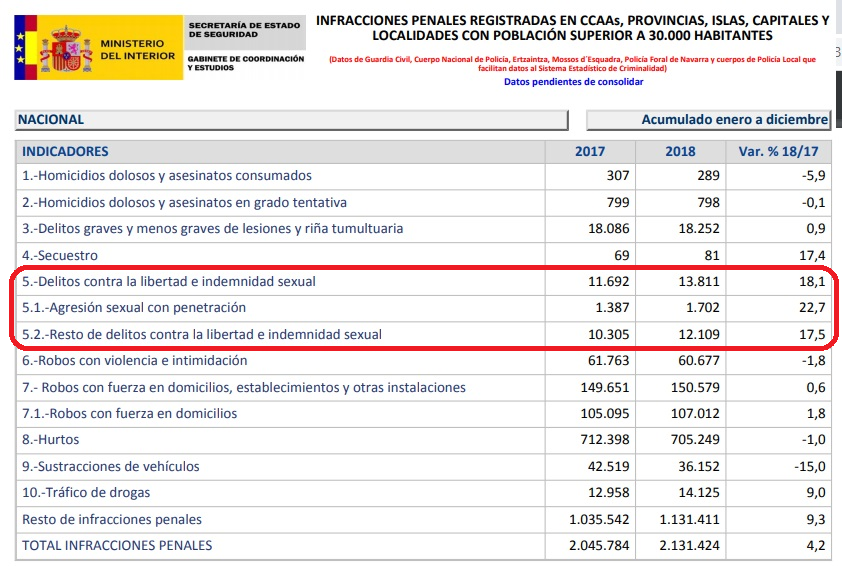842x566 pixels.
Task: Click the Var. % 18/17 column header
Action: click(x=778, y=152)
